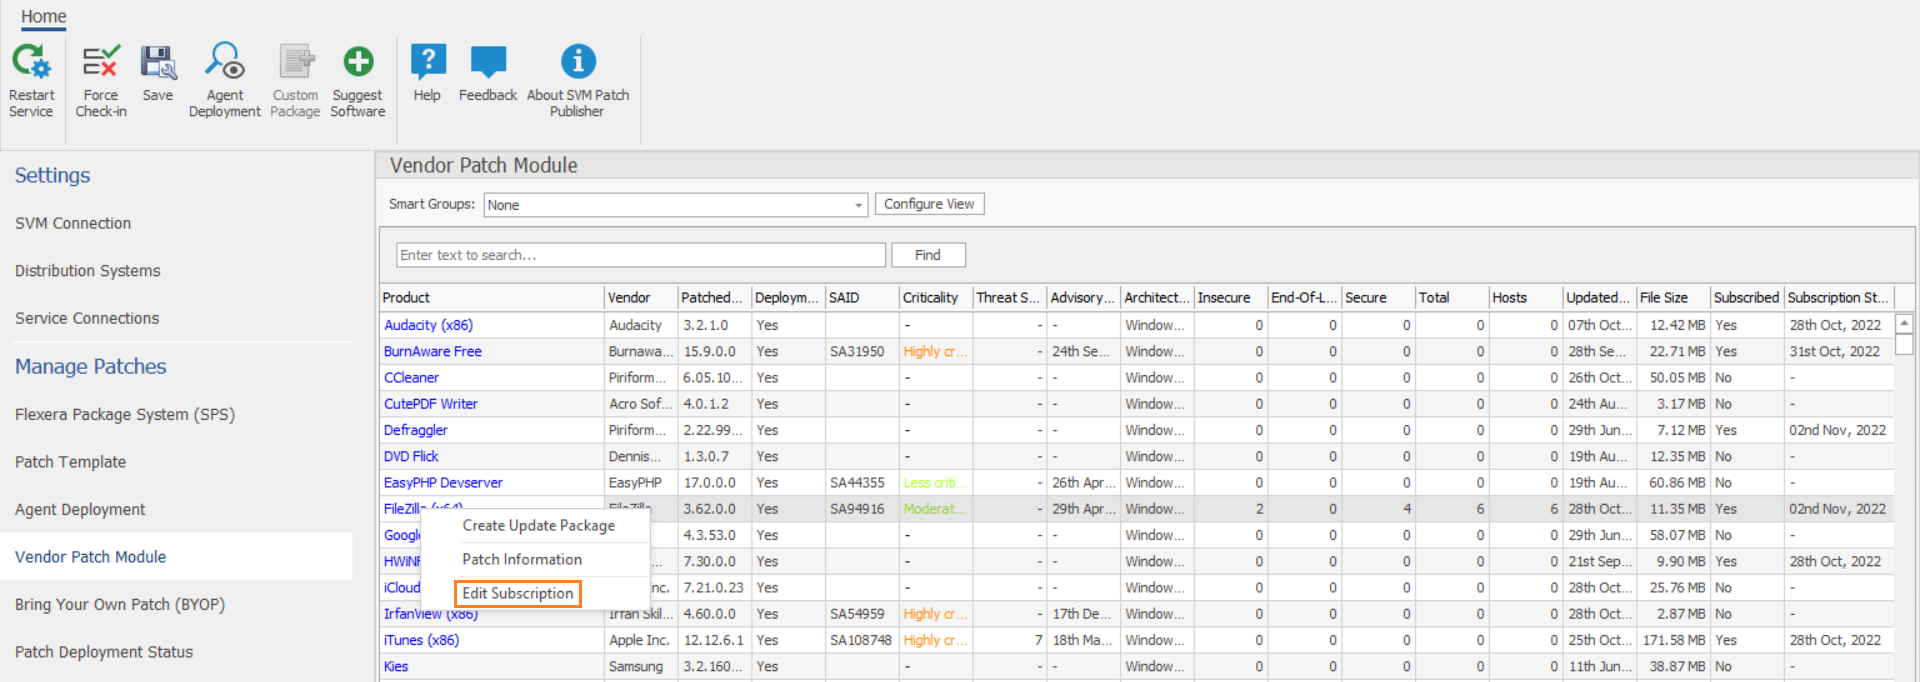Click the CCleaner product link
Viewport: 1920px width, 682px height.
[x=412, y=378]
